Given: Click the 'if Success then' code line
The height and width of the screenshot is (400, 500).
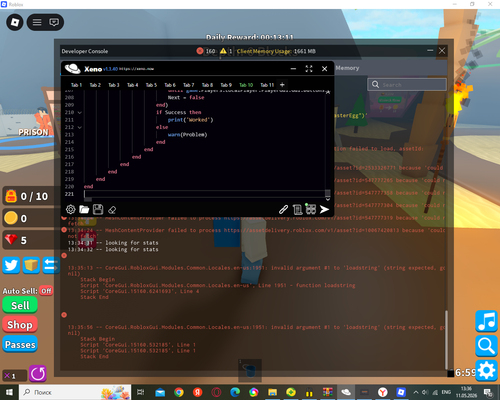Looking at the screenshot, I should pyautogui.click(x=179, y=112).
